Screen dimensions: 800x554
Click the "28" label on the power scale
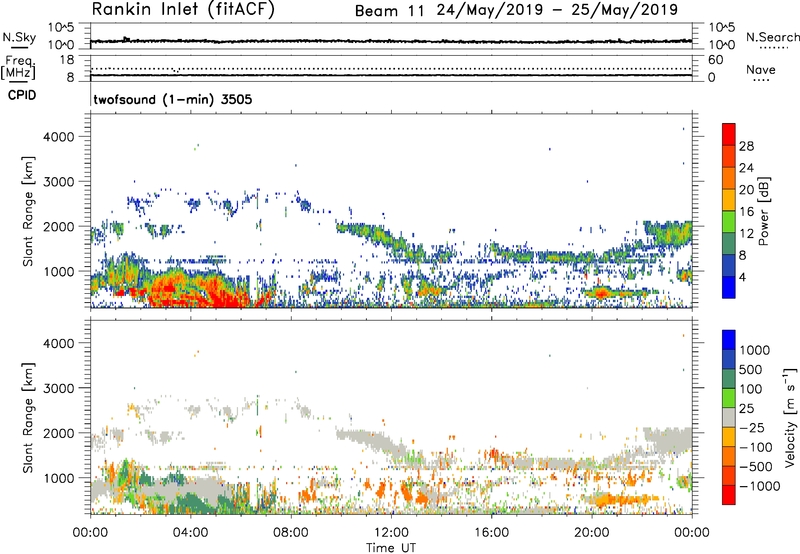click(x=746, y=146)
